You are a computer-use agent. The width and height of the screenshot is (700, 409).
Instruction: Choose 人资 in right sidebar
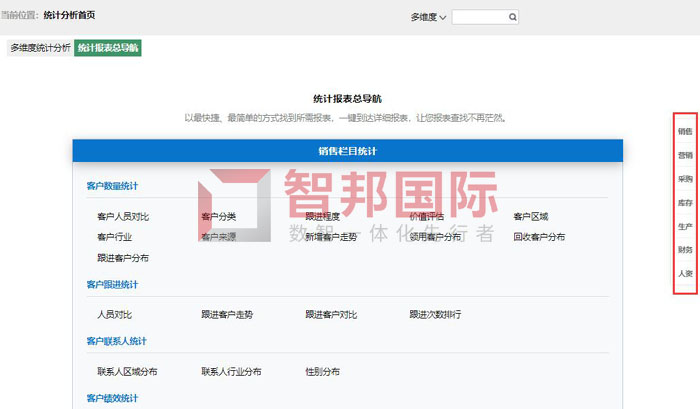pos(685,273)
